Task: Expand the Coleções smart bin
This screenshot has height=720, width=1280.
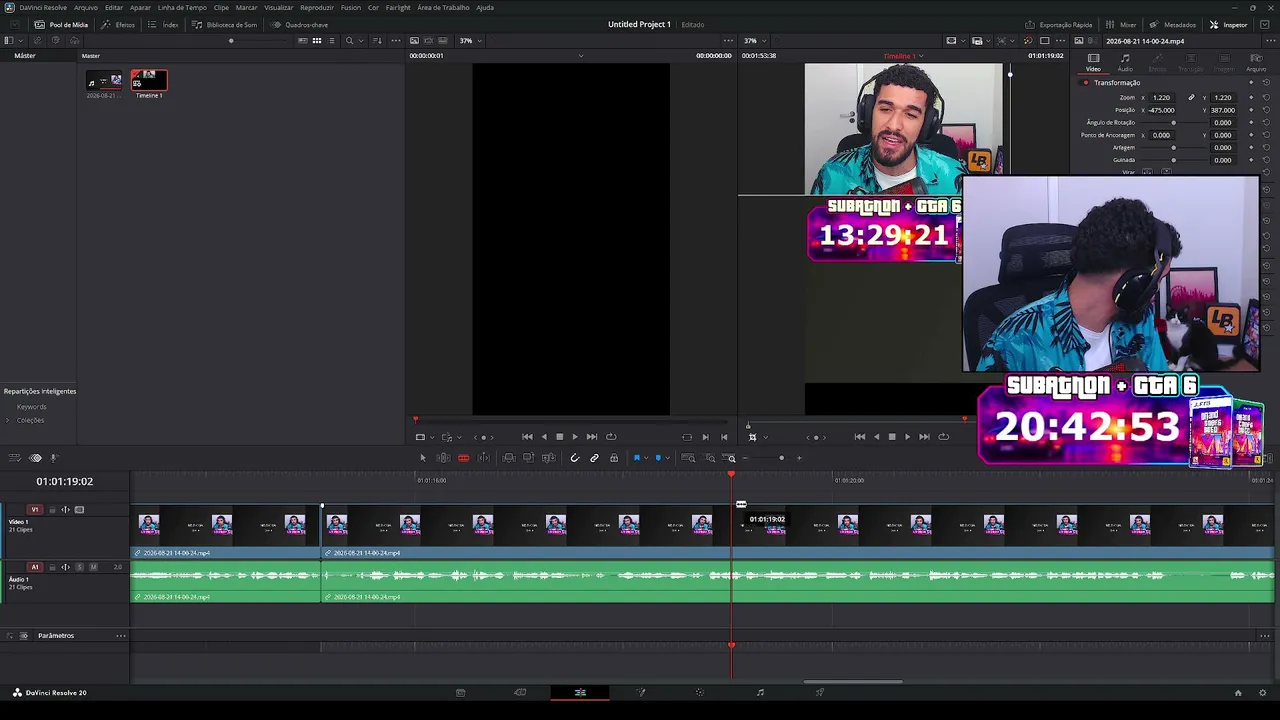Action: (x=8, y=420)
